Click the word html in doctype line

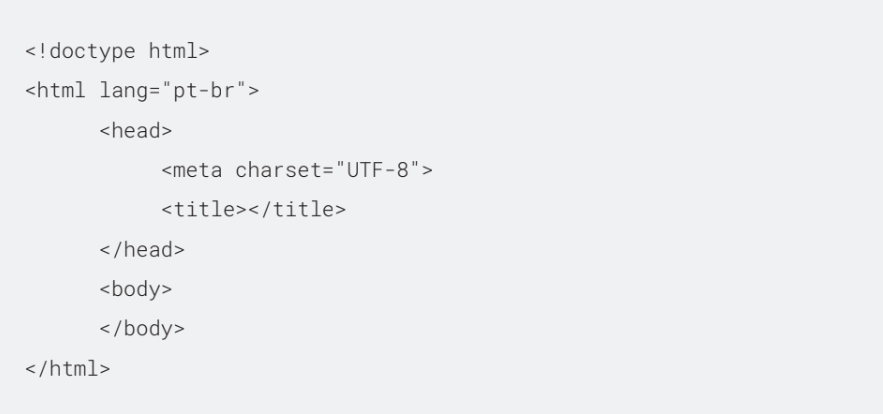click(x=173, y=52)
